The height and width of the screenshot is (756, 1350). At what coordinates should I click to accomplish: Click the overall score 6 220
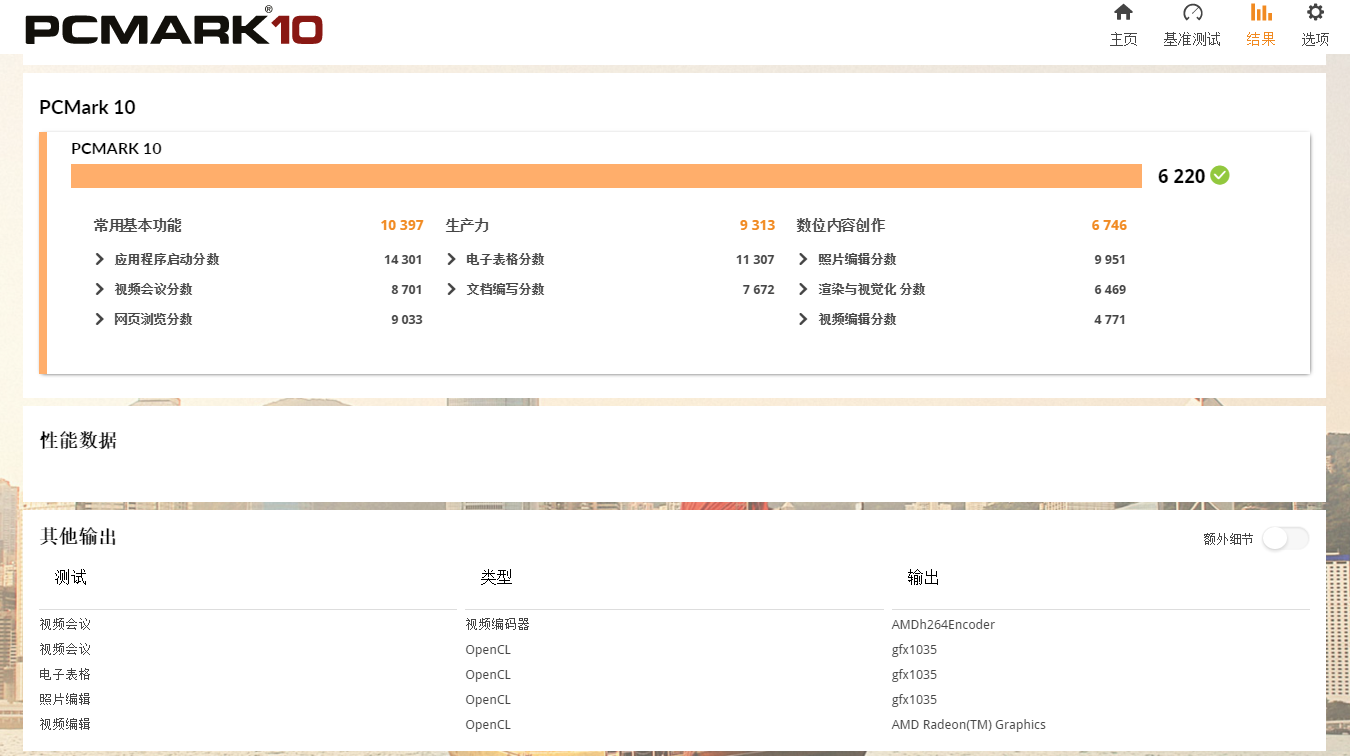click(x=1181, y=176)
